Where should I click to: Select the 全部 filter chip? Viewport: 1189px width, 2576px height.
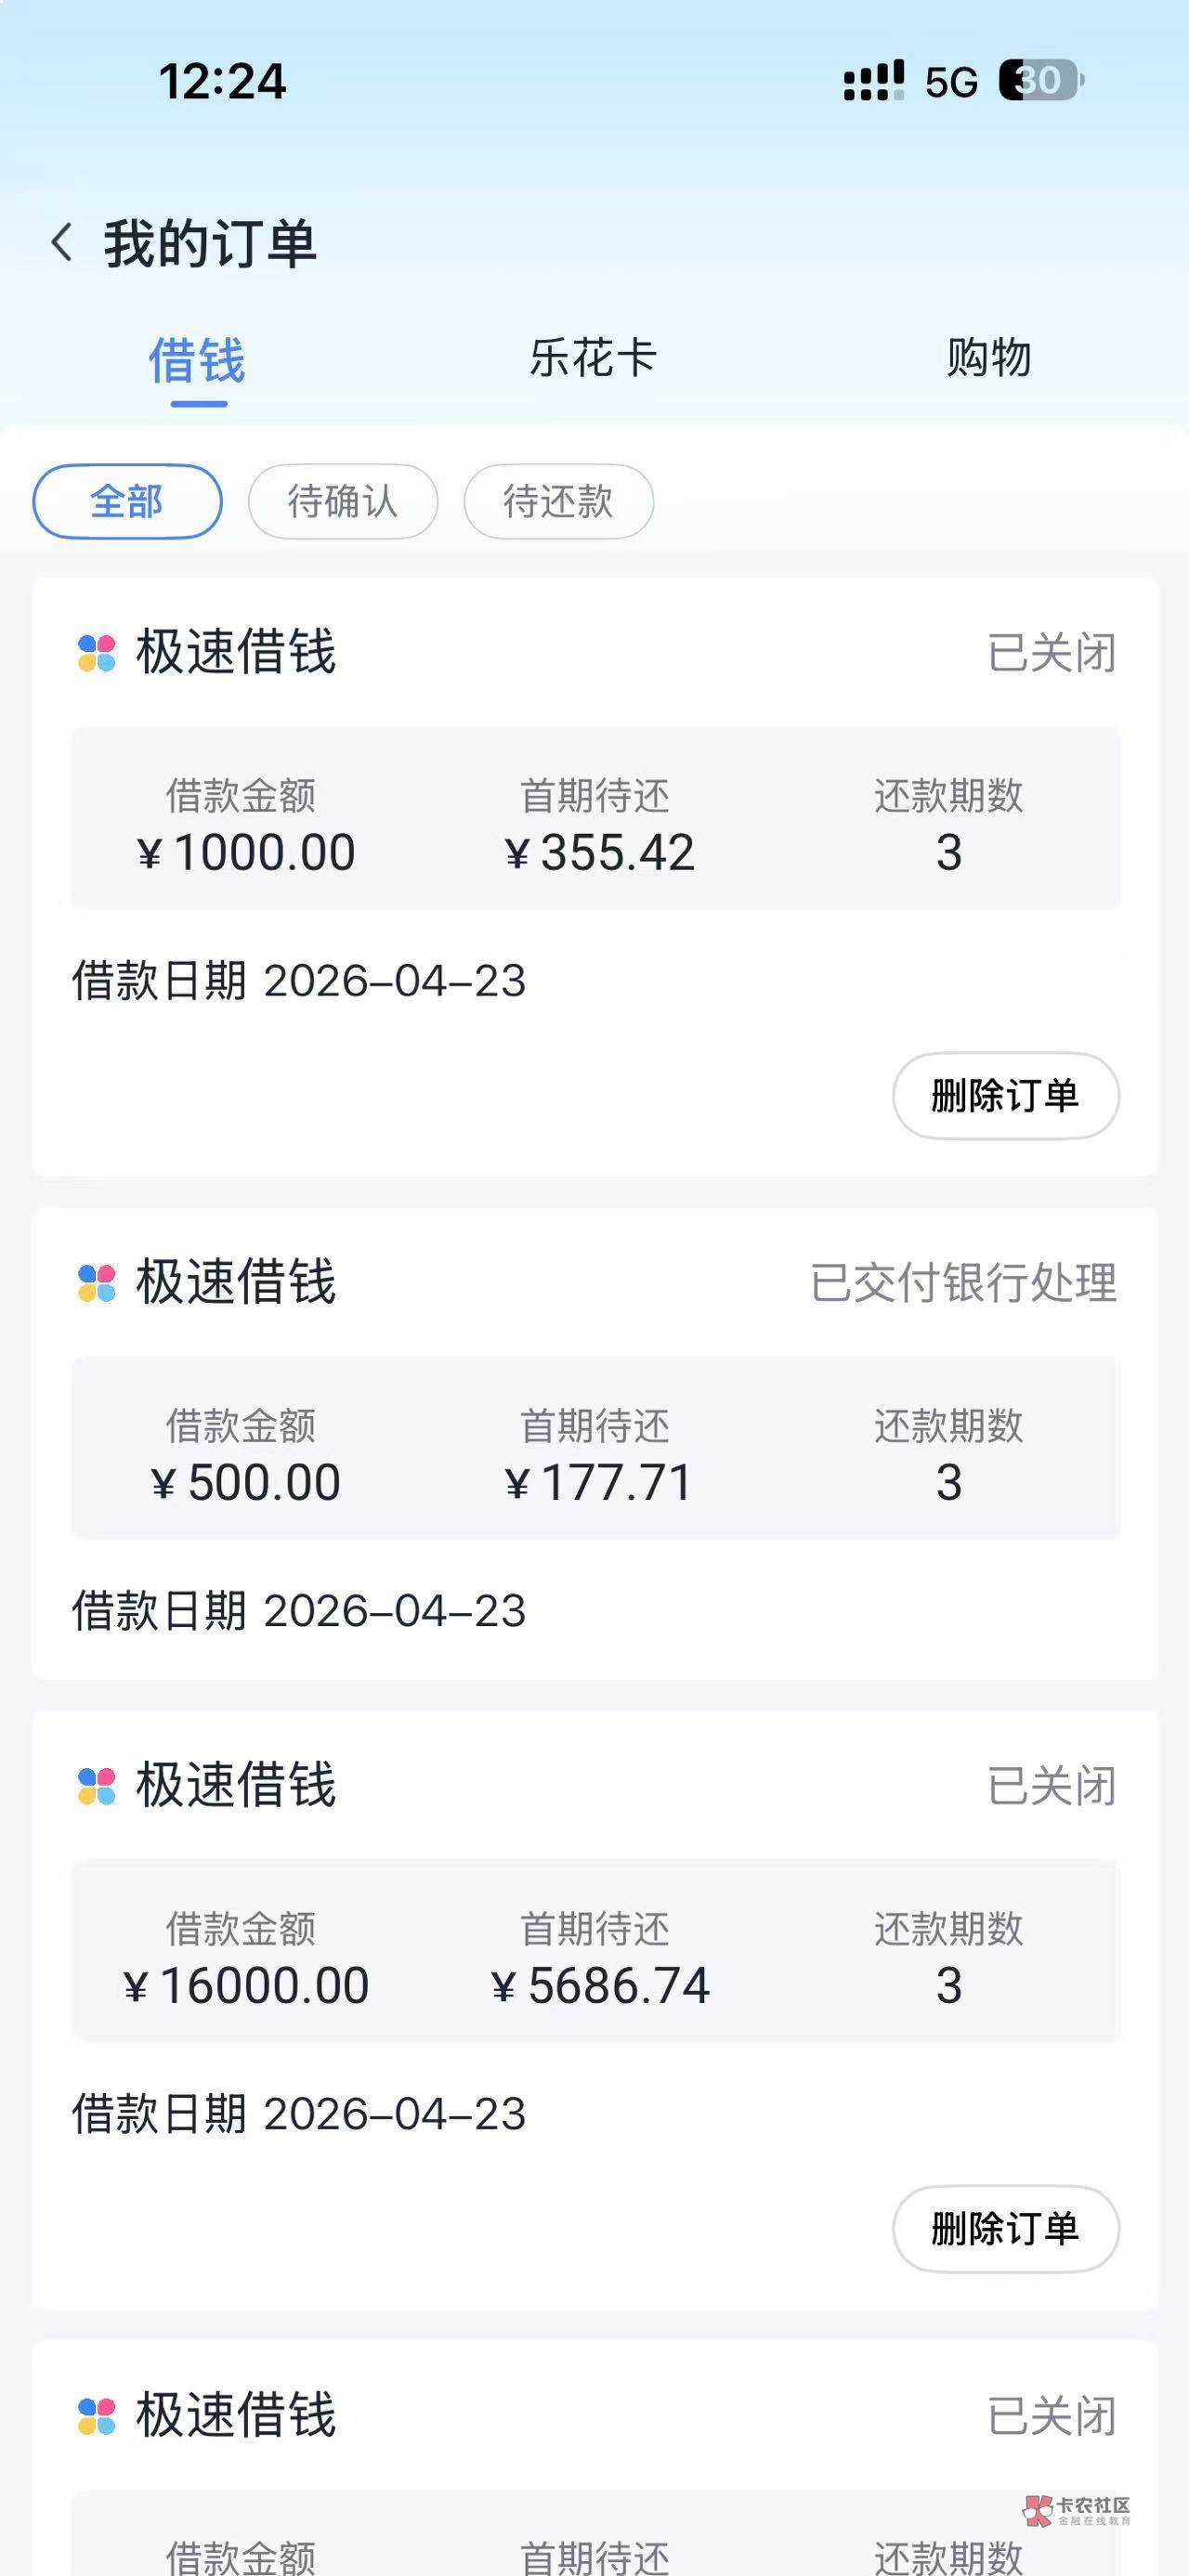[127, 501]
